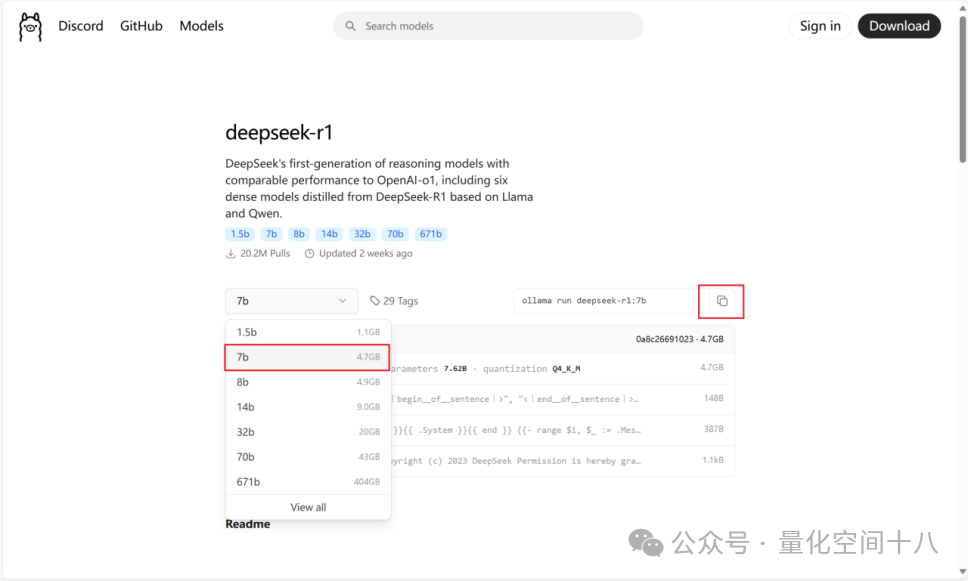Select the 671b blue tag badge

pos(431,234)
